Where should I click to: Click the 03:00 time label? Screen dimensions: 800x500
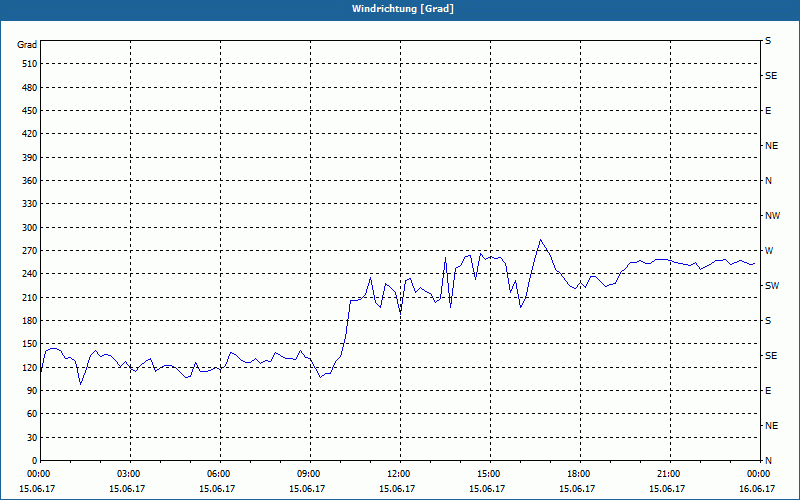130,474
